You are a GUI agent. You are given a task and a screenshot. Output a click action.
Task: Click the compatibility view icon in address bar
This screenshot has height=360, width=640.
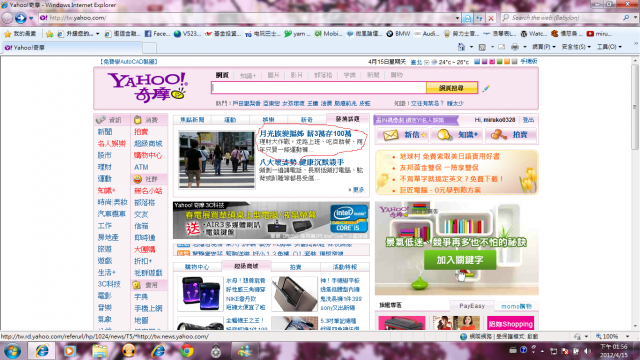point(468,18)
